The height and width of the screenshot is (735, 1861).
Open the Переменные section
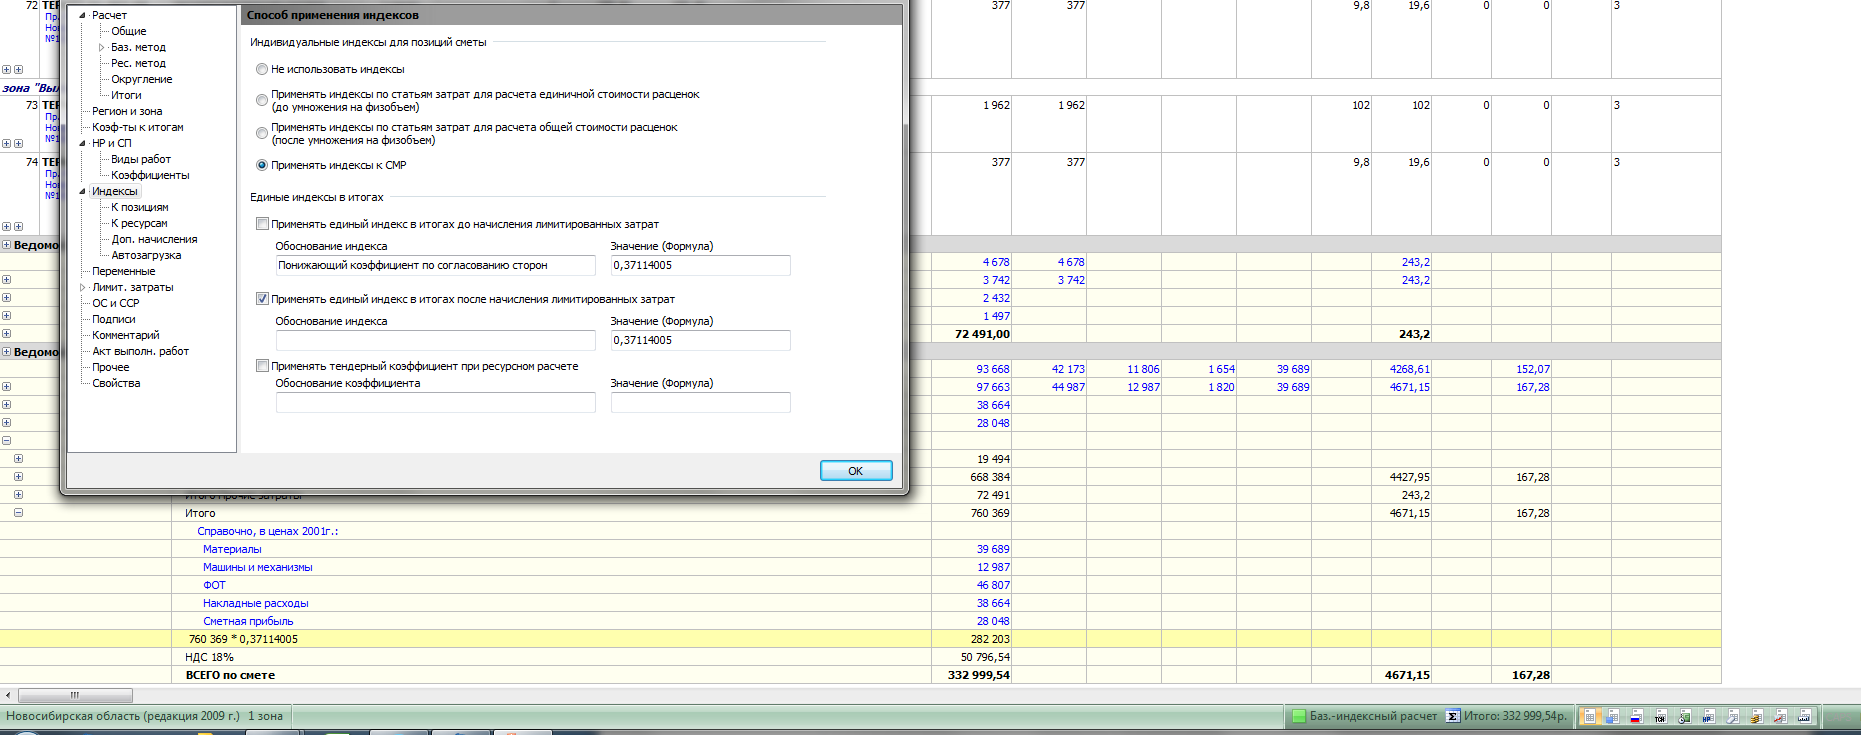124,272
